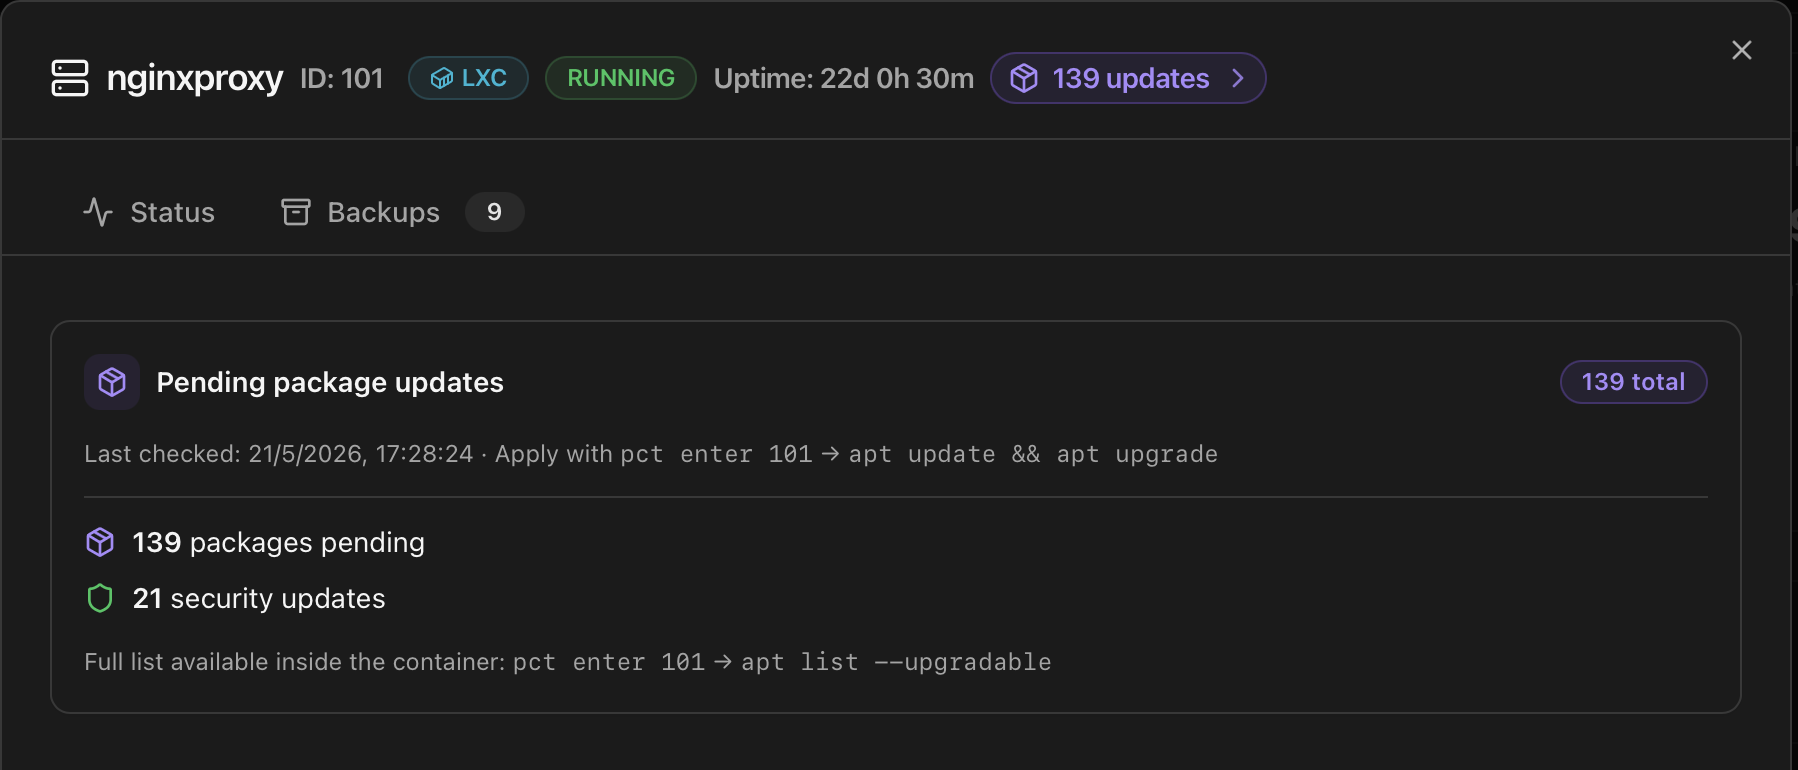Screen dimensions: 1798x770
Task: Click the package icon beside 139 packages pending
Action: click(x=100, y=542)
